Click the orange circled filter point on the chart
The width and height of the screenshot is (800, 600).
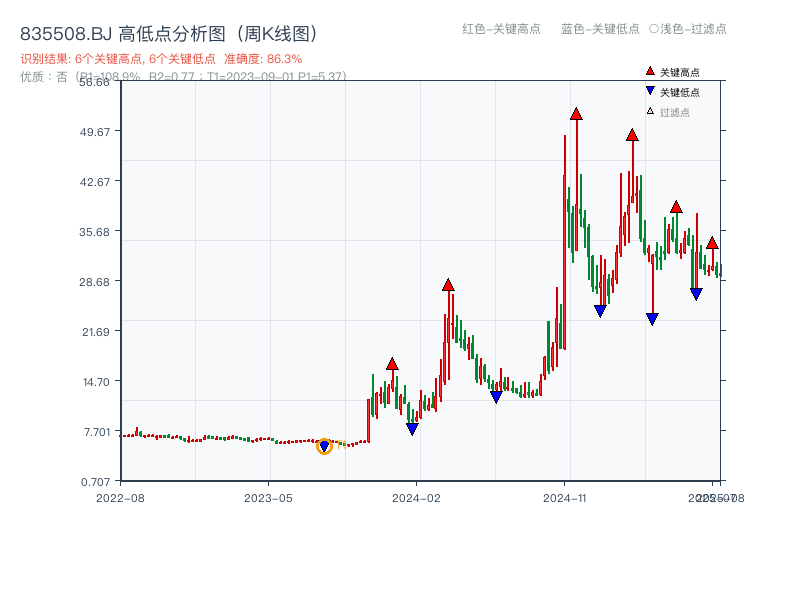(325, 447)
